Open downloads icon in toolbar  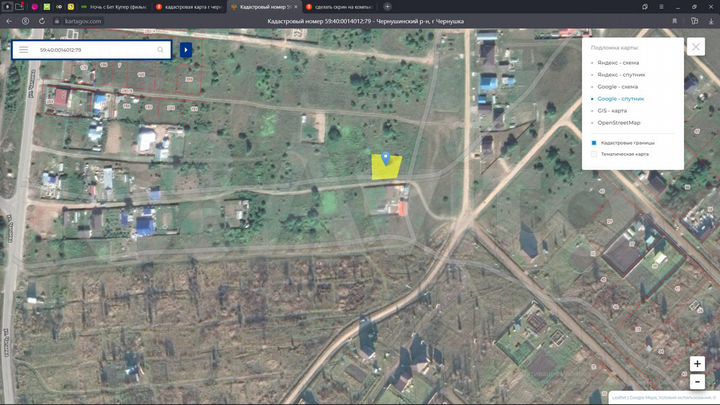tap(711, 21)
